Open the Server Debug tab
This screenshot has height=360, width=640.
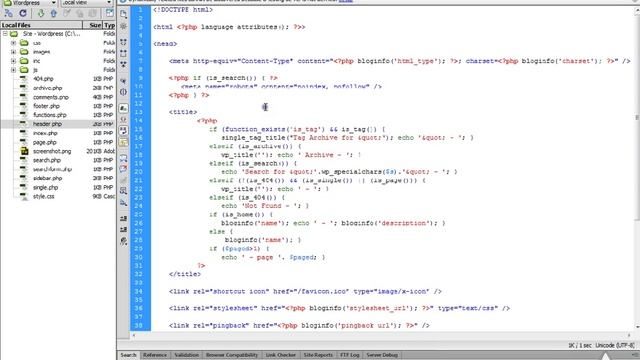[382, 355]
